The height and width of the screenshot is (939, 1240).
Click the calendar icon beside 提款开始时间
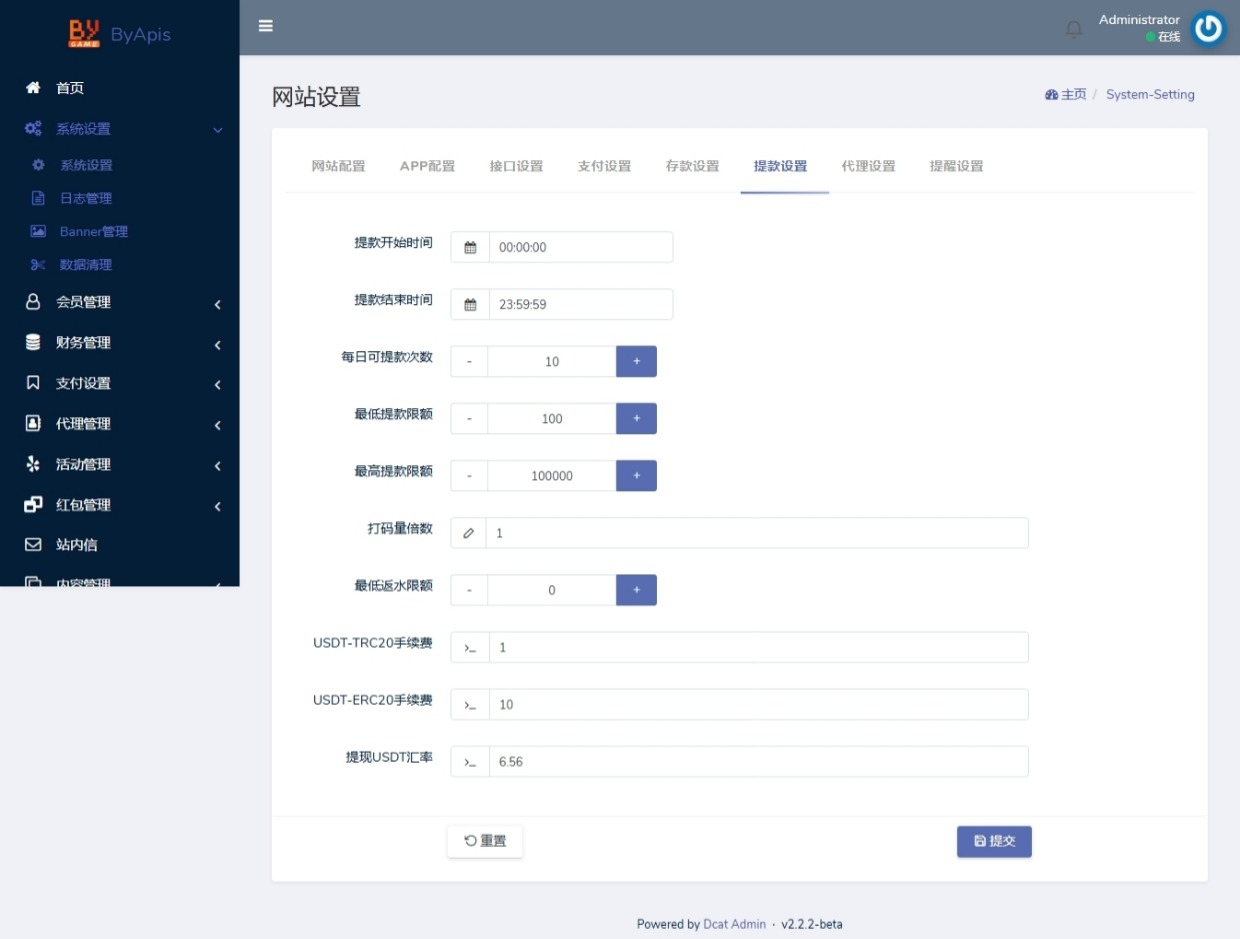click(x=470, y=247)
